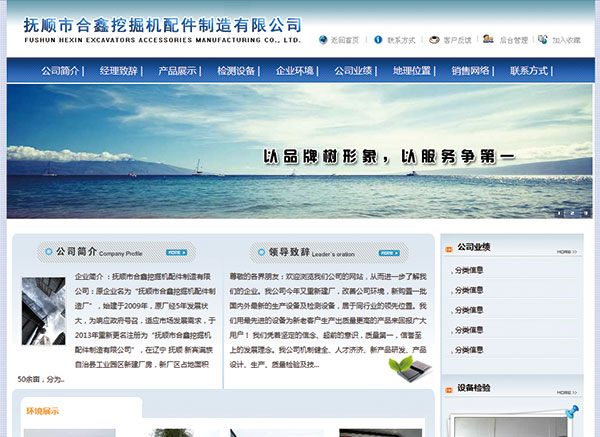The image size is (600, 437).
Task: Open the first 分类信息 link in sidebar
Action: pyautogui.click(x=469, y=270)
